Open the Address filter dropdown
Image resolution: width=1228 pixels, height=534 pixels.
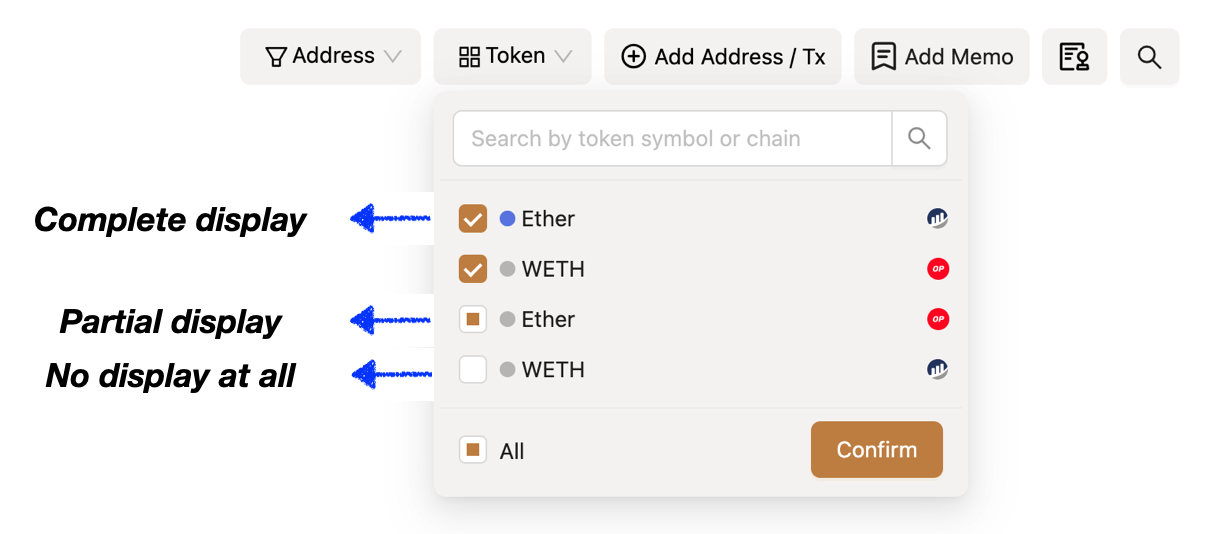coord(331,57)
